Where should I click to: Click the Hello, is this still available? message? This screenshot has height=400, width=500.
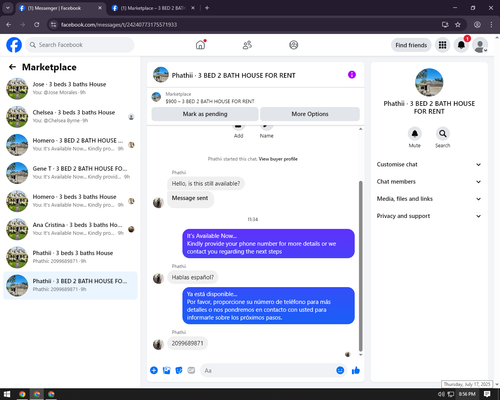point(206,184)
